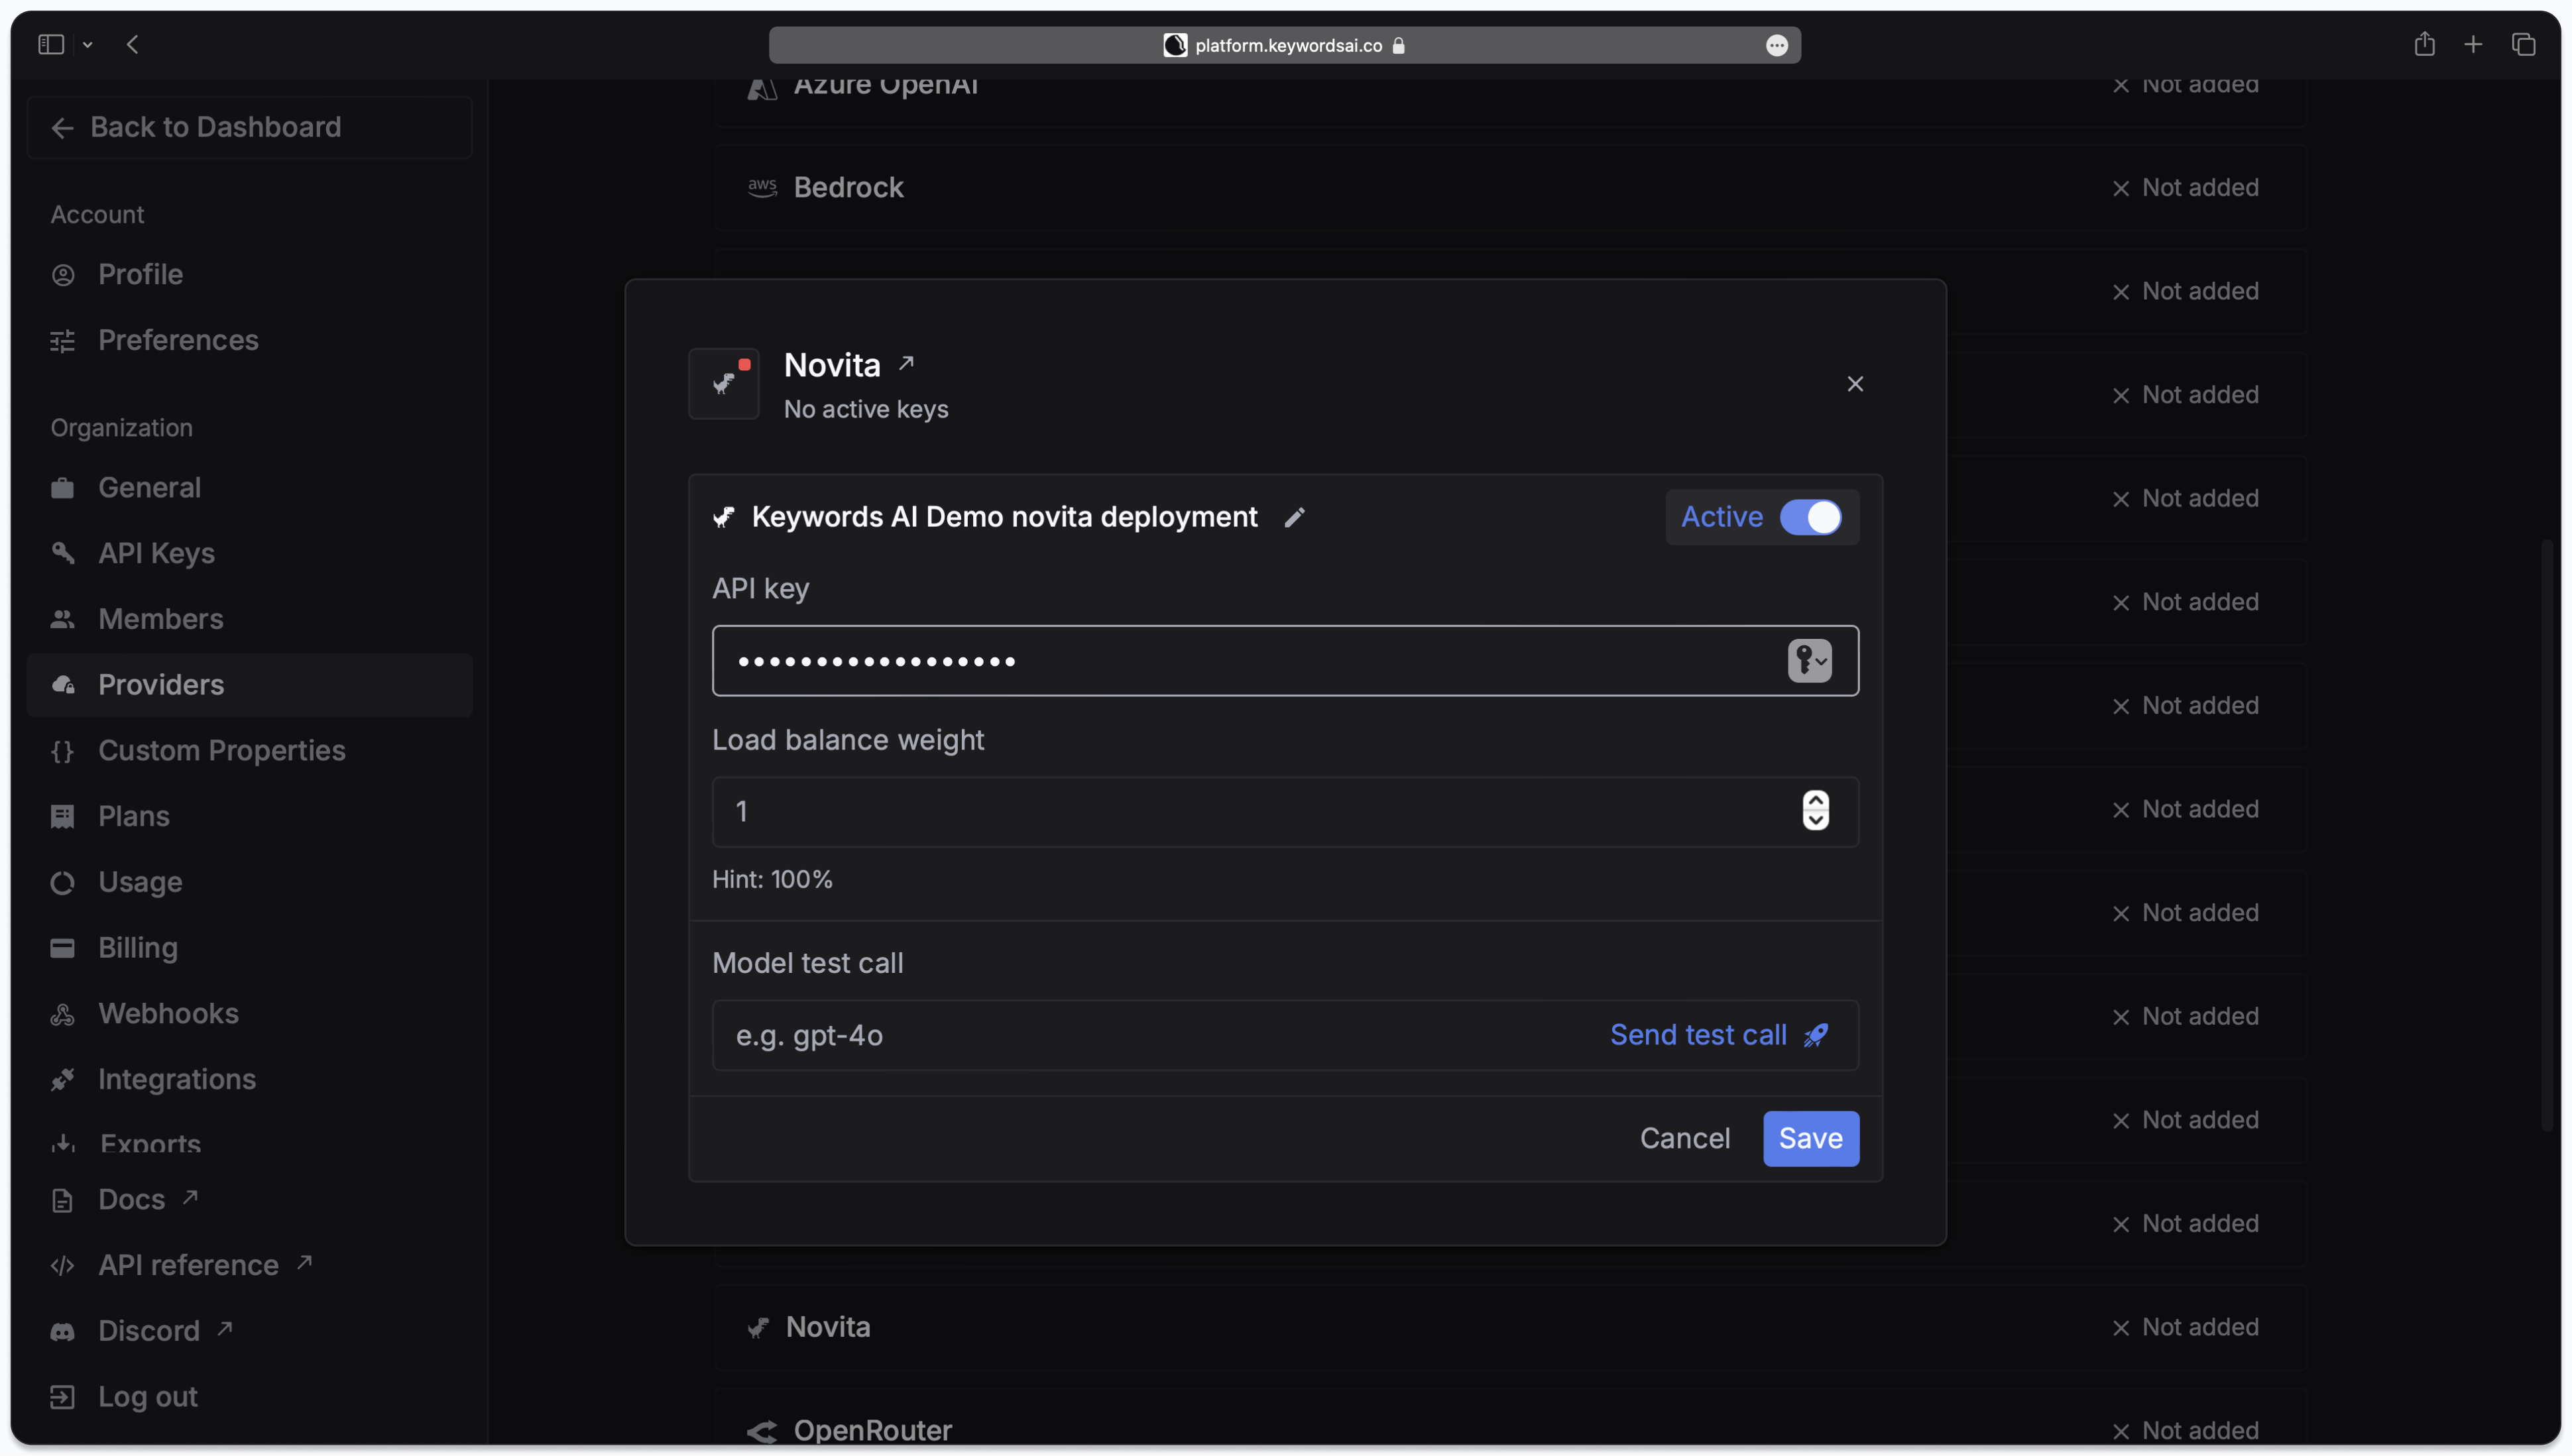This screenshot has width=2572, height=1456.
Task: Go Back to Dashboard
Action: click(250, 127)
